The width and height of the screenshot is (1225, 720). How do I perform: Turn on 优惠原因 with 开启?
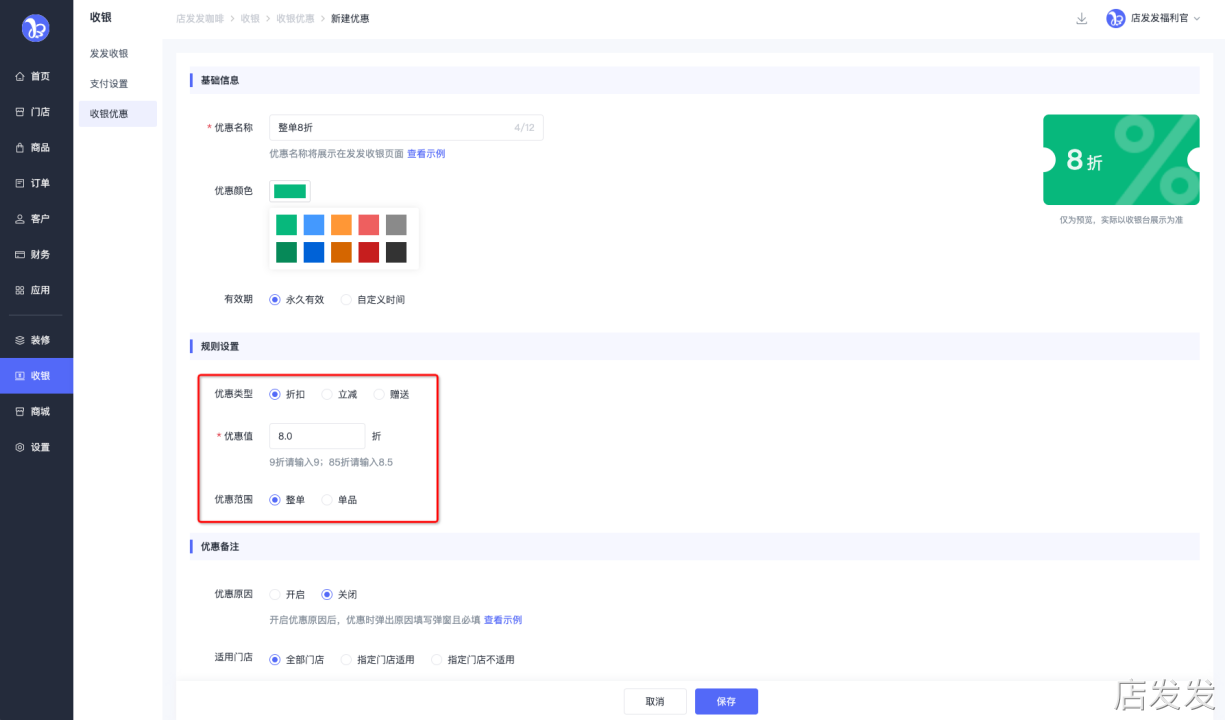(x=275, y=595)
